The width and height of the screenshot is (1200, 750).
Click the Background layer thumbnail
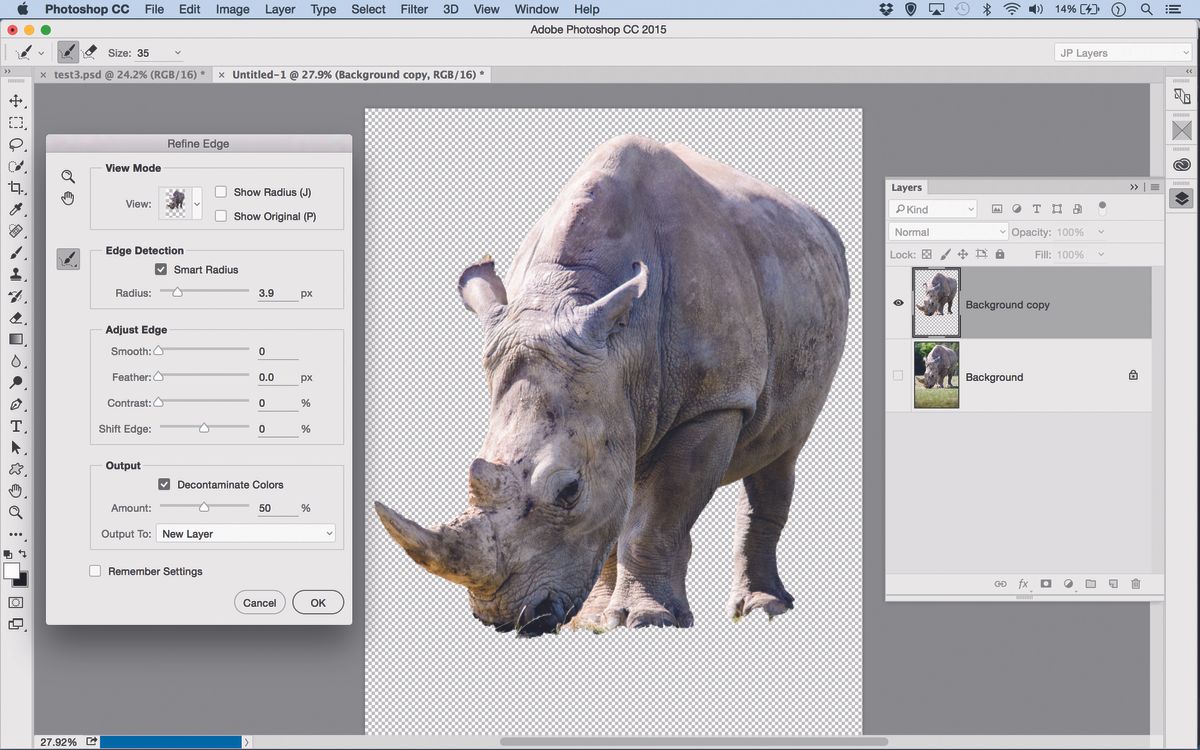tap(936, 375)
